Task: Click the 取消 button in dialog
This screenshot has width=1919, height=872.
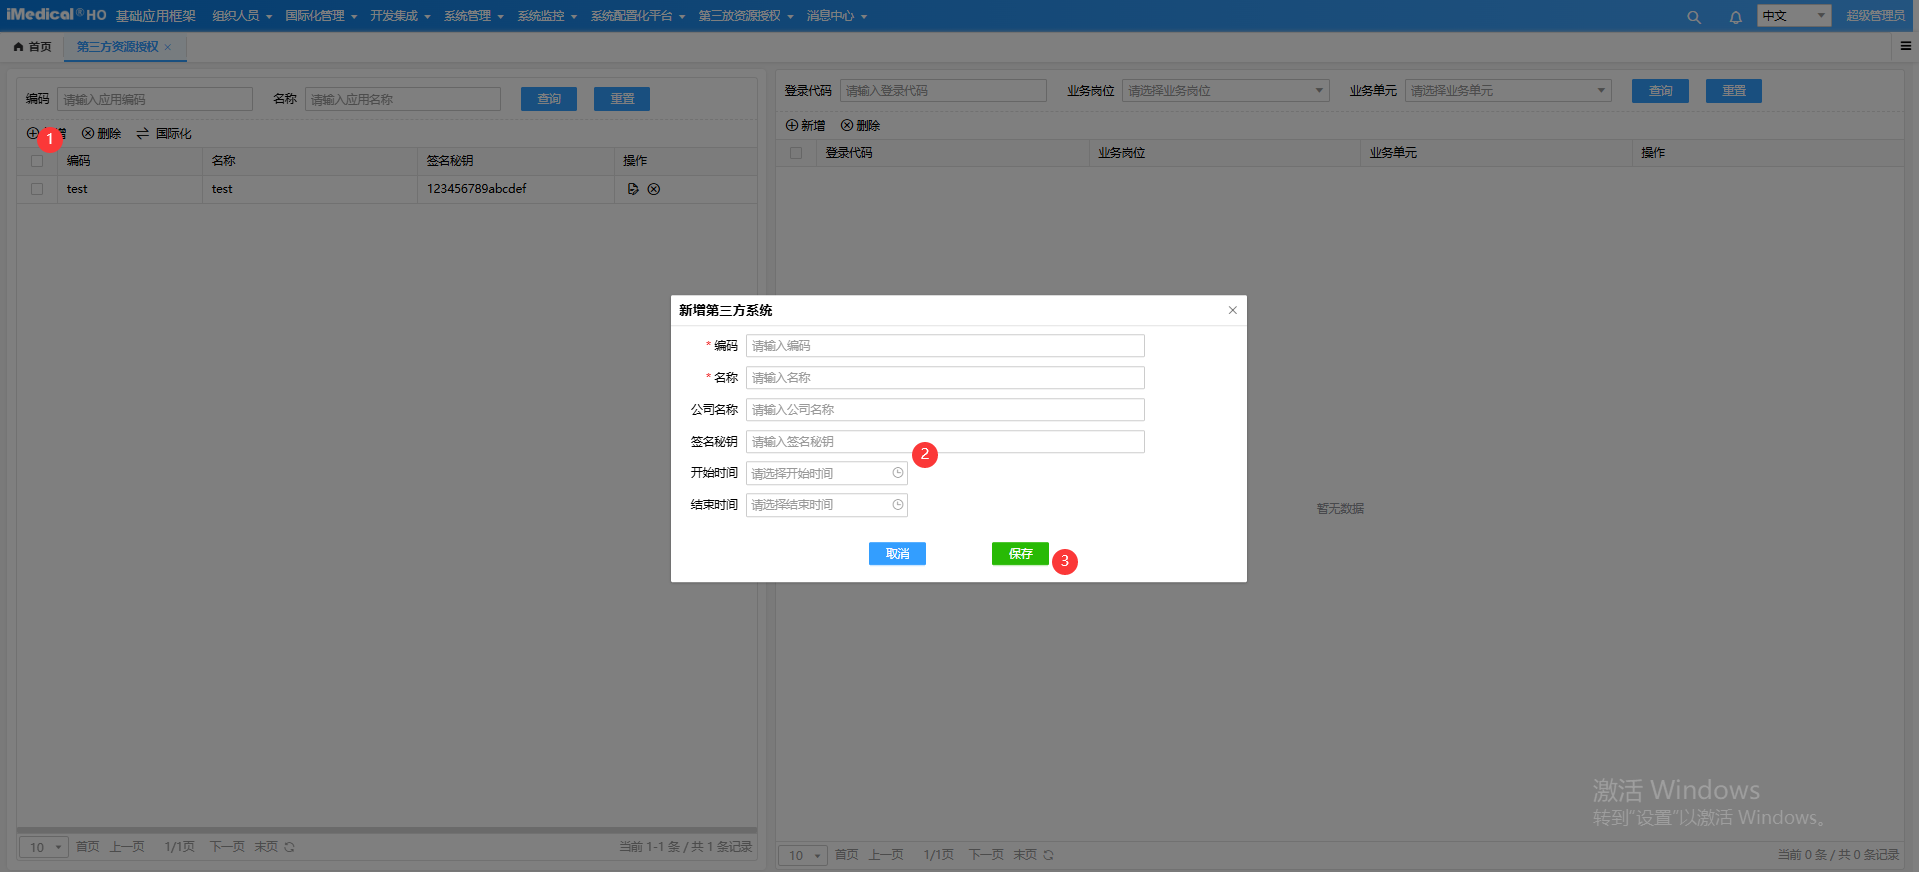Action: click(897, 554)
